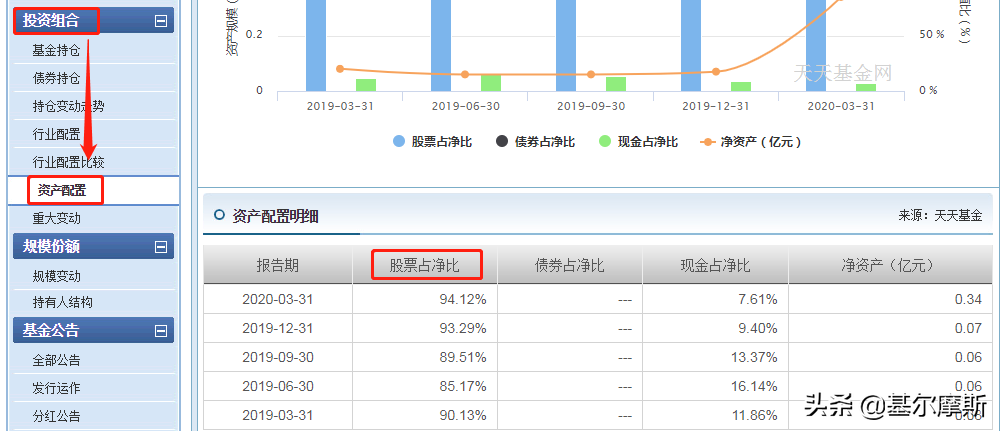1000x431 pixels.
Task: Click the 来源:天天基金 source label
Action: (x=941, y=216)
